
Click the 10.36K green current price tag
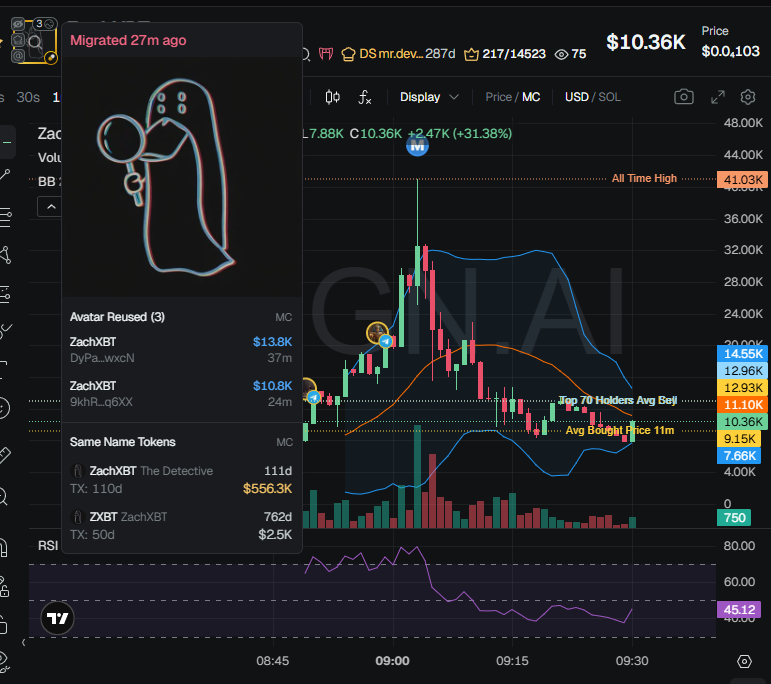(742, 421)
